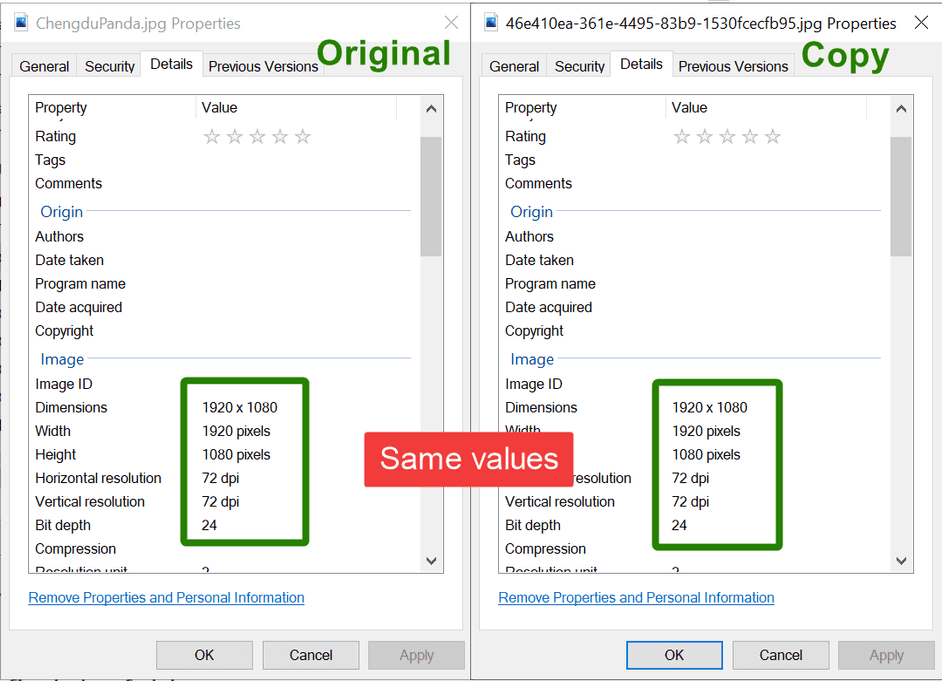Screen dimensions: 942x681
Task: Cancel the Copy properties dialog
Action: pos(780,655)
